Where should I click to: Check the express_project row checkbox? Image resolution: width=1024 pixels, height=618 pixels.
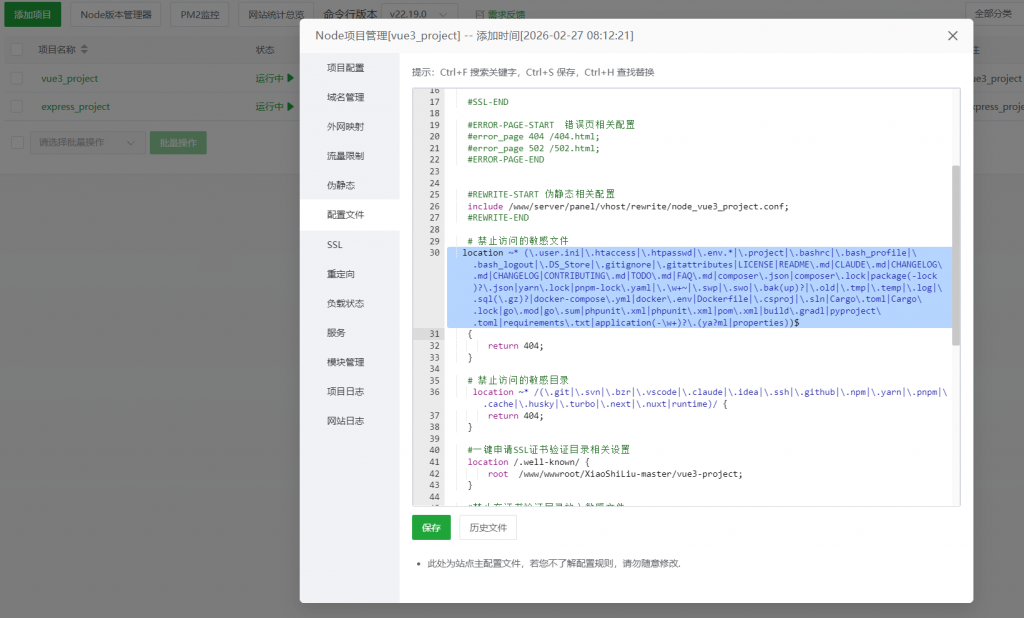pos(17,107)
